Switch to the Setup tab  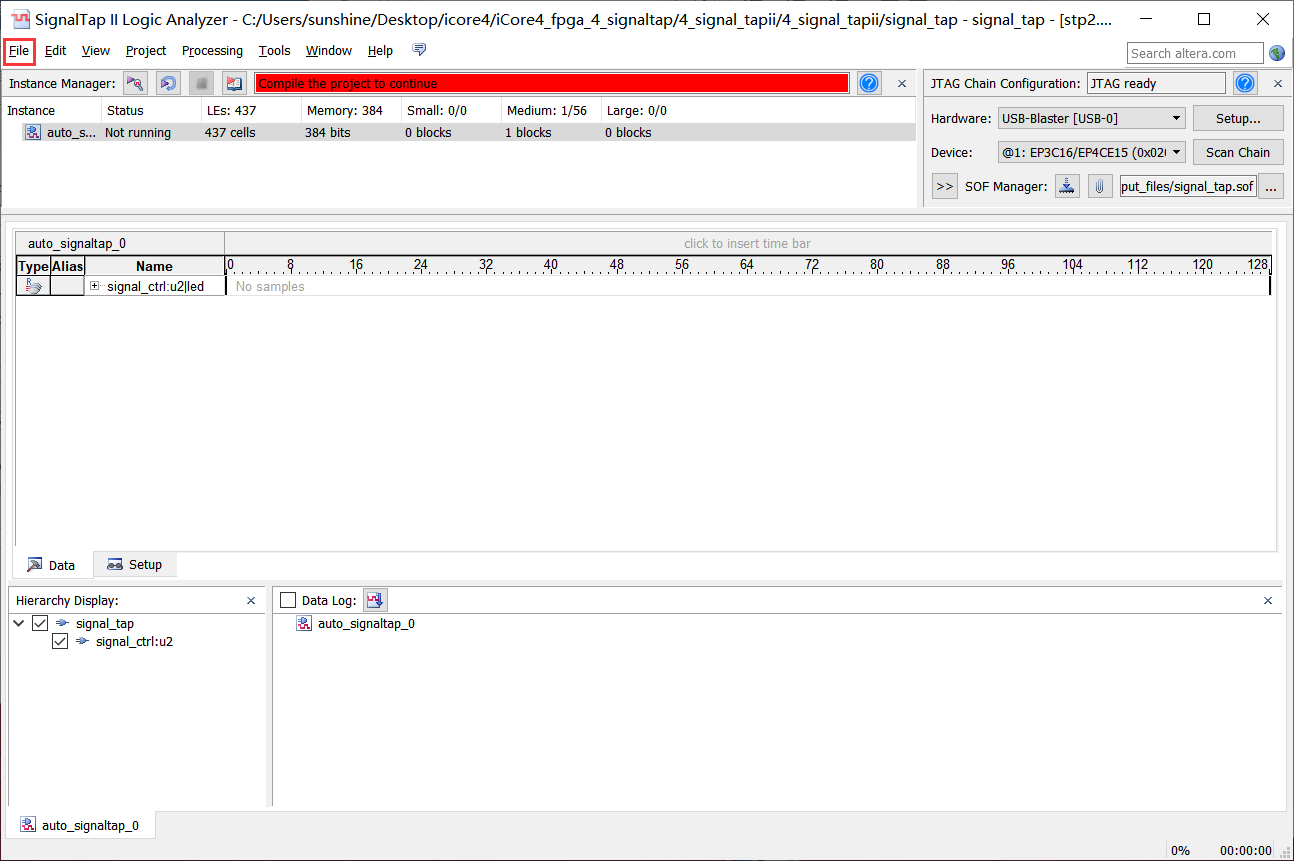pos(135,565)
